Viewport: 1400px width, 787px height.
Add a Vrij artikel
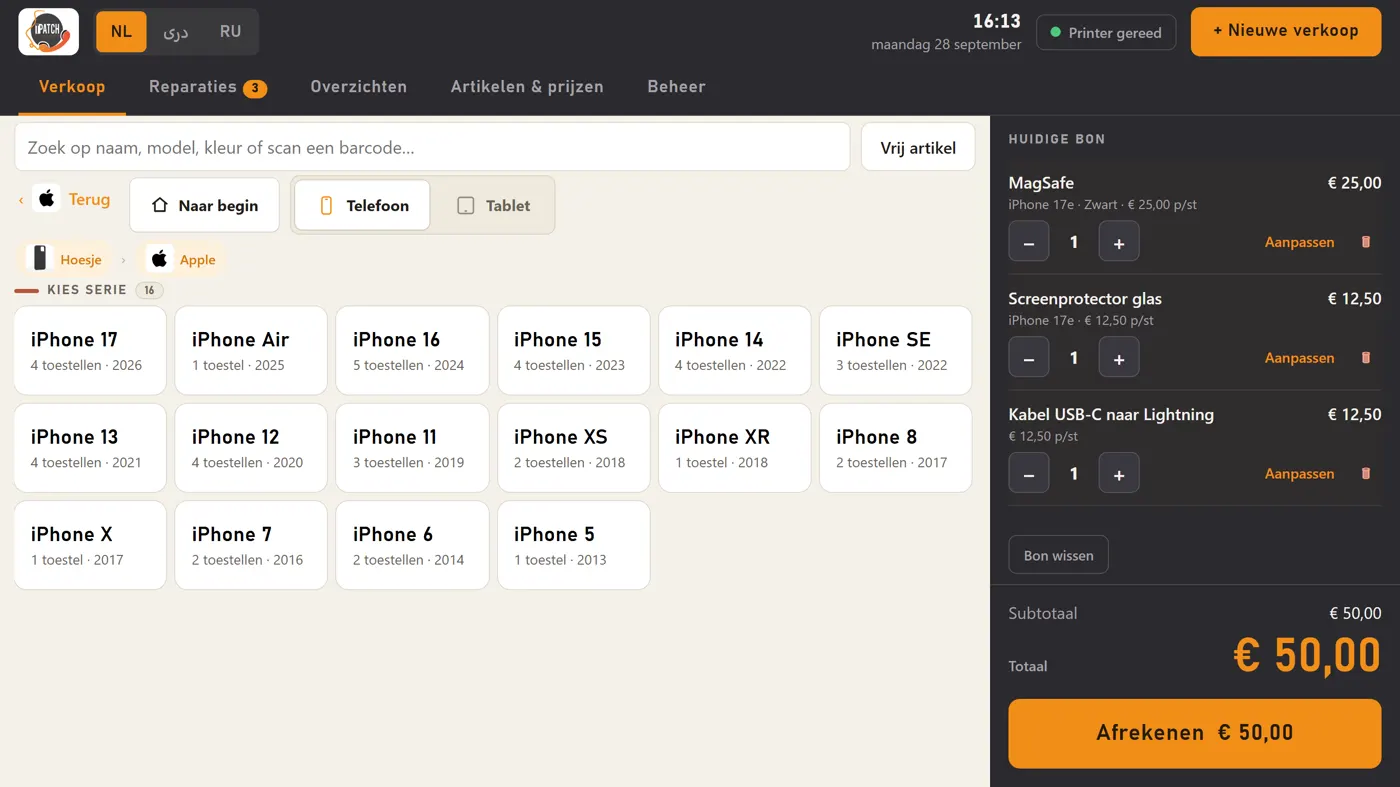(x=918, y=148)
